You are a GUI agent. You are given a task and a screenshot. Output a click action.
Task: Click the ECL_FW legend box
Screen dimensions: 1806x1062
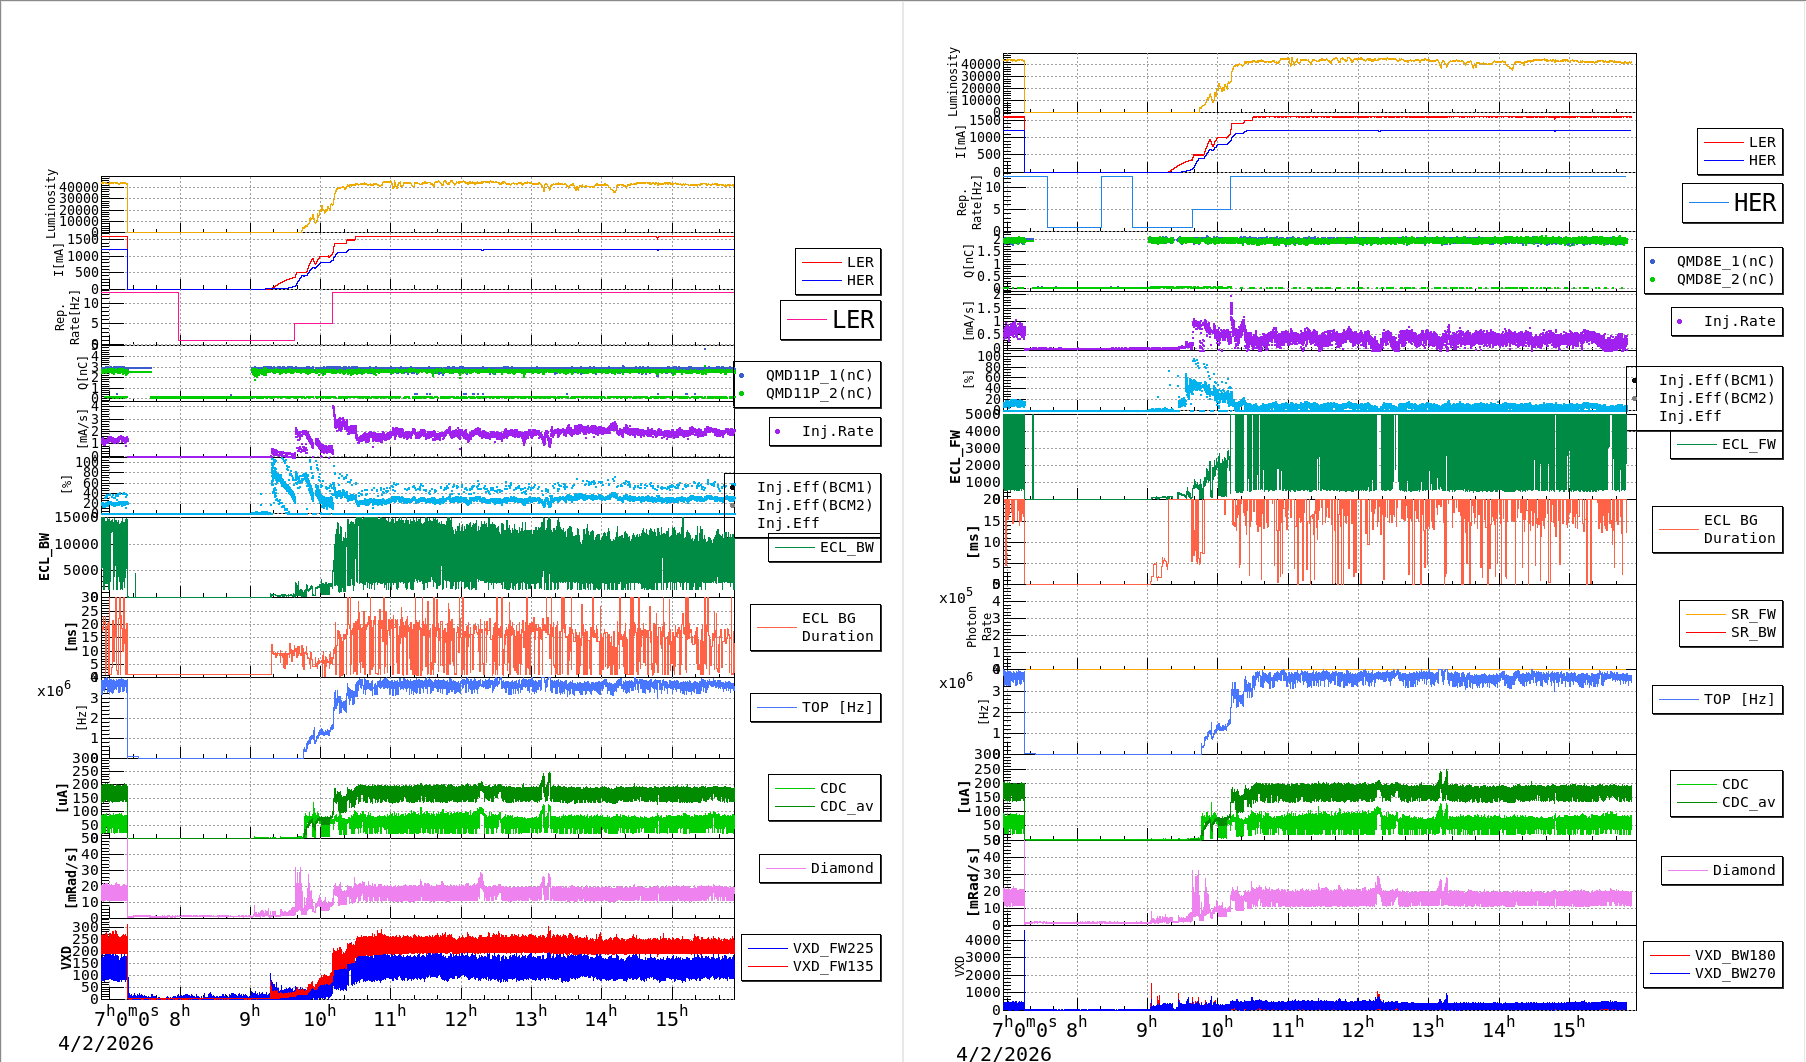click(1727, 445)
